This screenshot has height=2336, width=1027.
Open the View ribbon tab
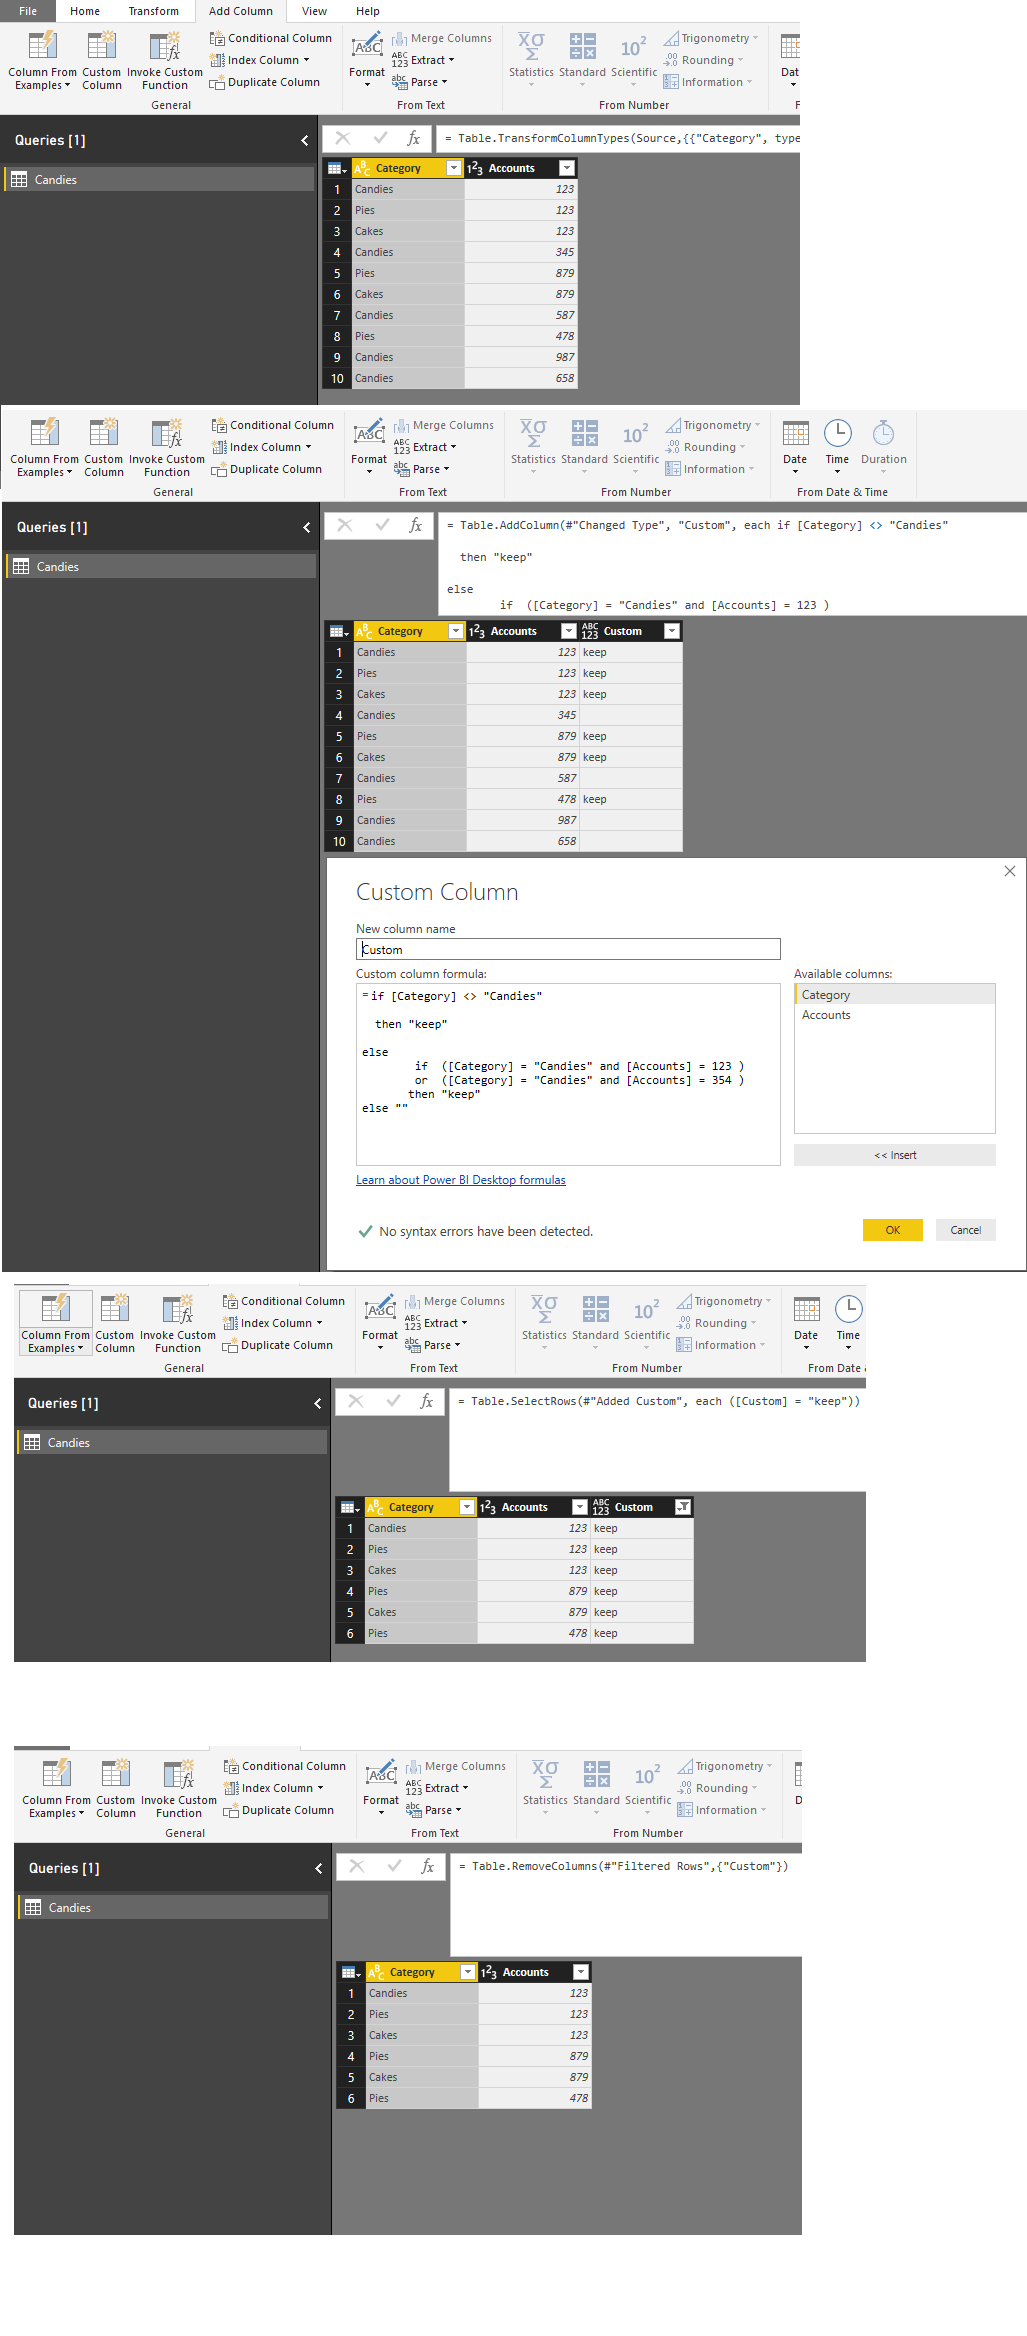click(314, 11)
